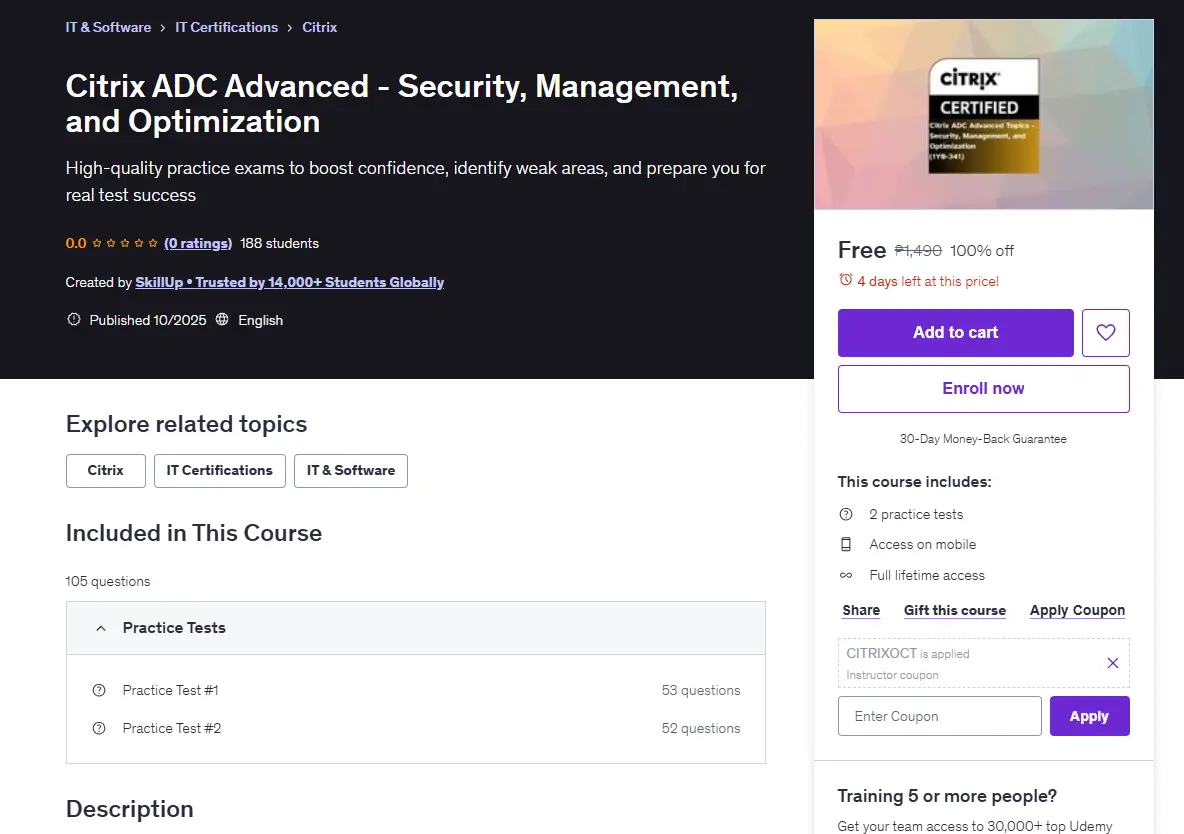This screenshot has height=834, width=1184.
Task: Click the published date badge icon
Action: [73, 320]
